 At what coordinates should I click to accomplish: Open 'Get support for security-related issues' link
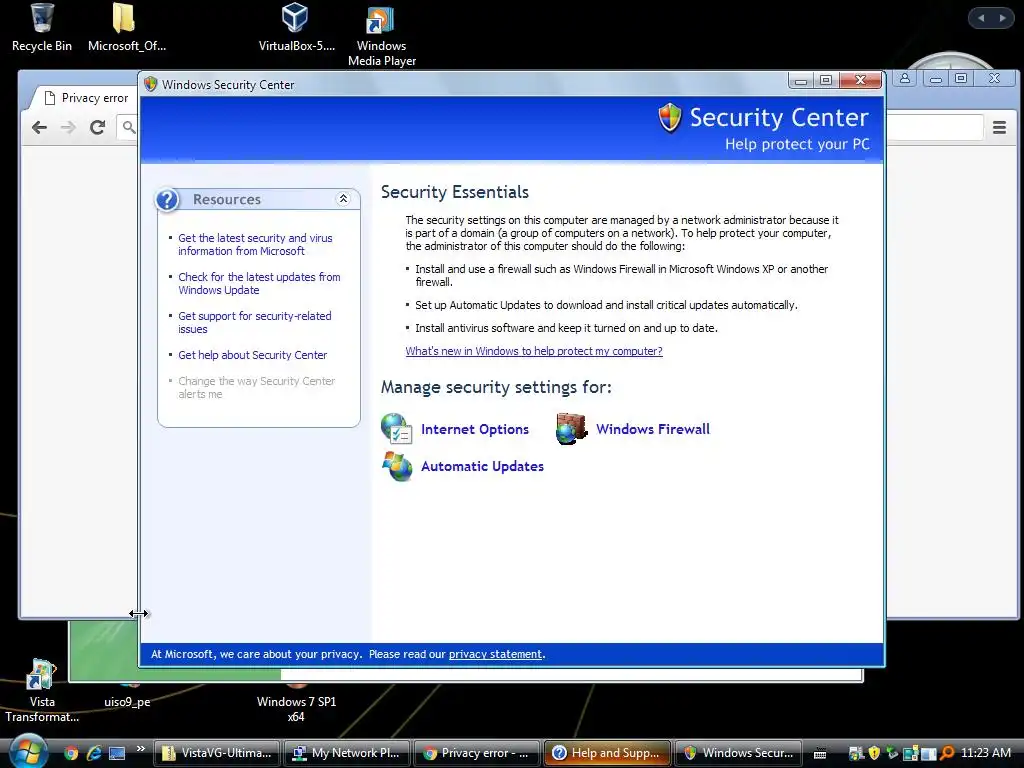(x=255, y=323)
